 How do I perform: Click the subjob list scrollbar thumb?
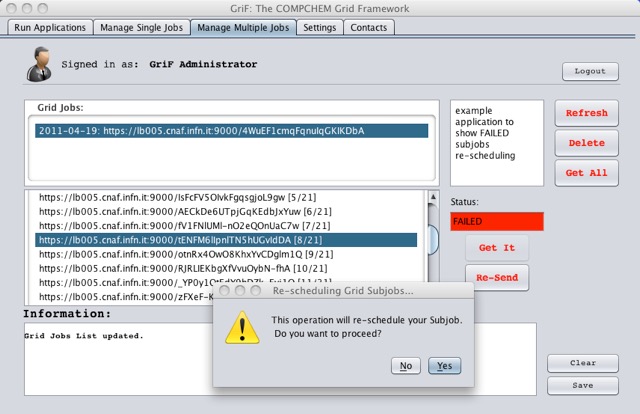point(433,240)
